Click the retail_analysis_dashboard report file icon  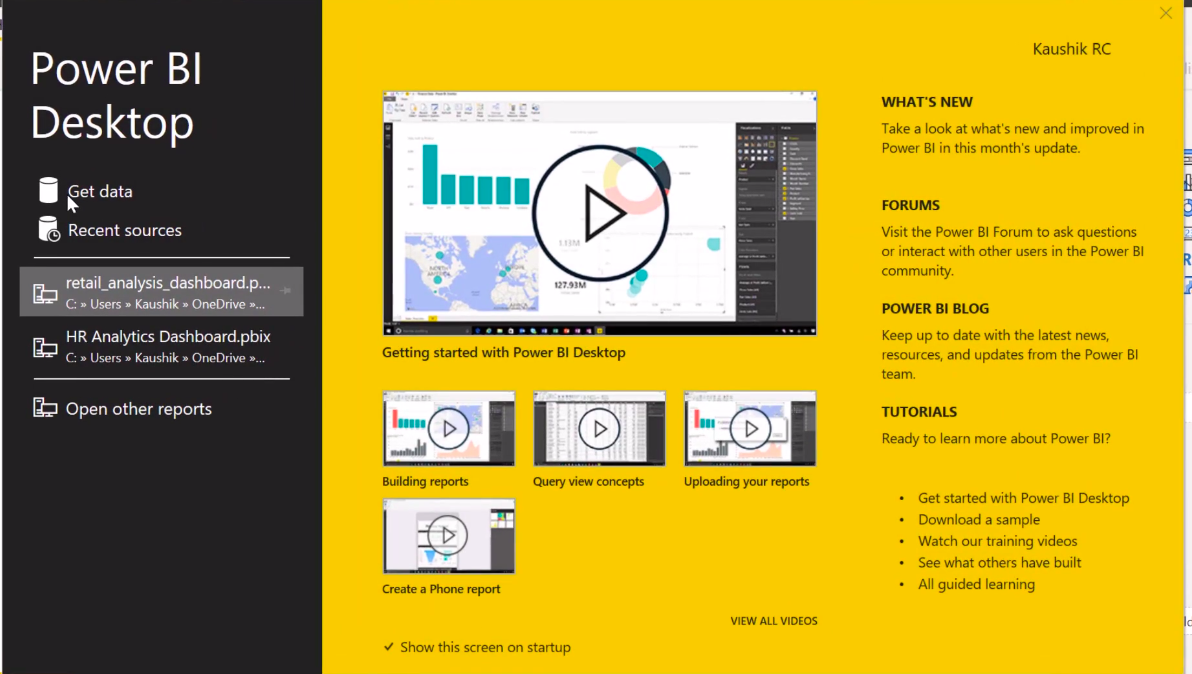[x=45, y=293]
